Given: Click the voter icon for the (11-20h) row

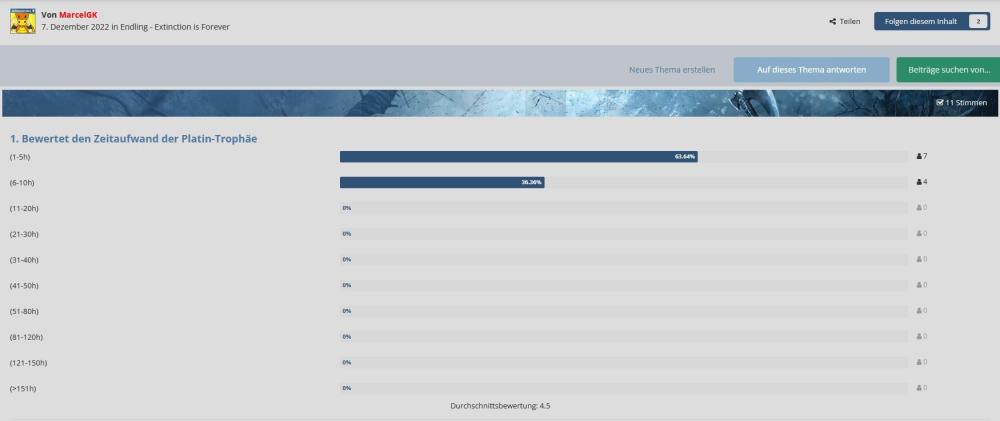Looking at the screenshot, I should (919, 208).
